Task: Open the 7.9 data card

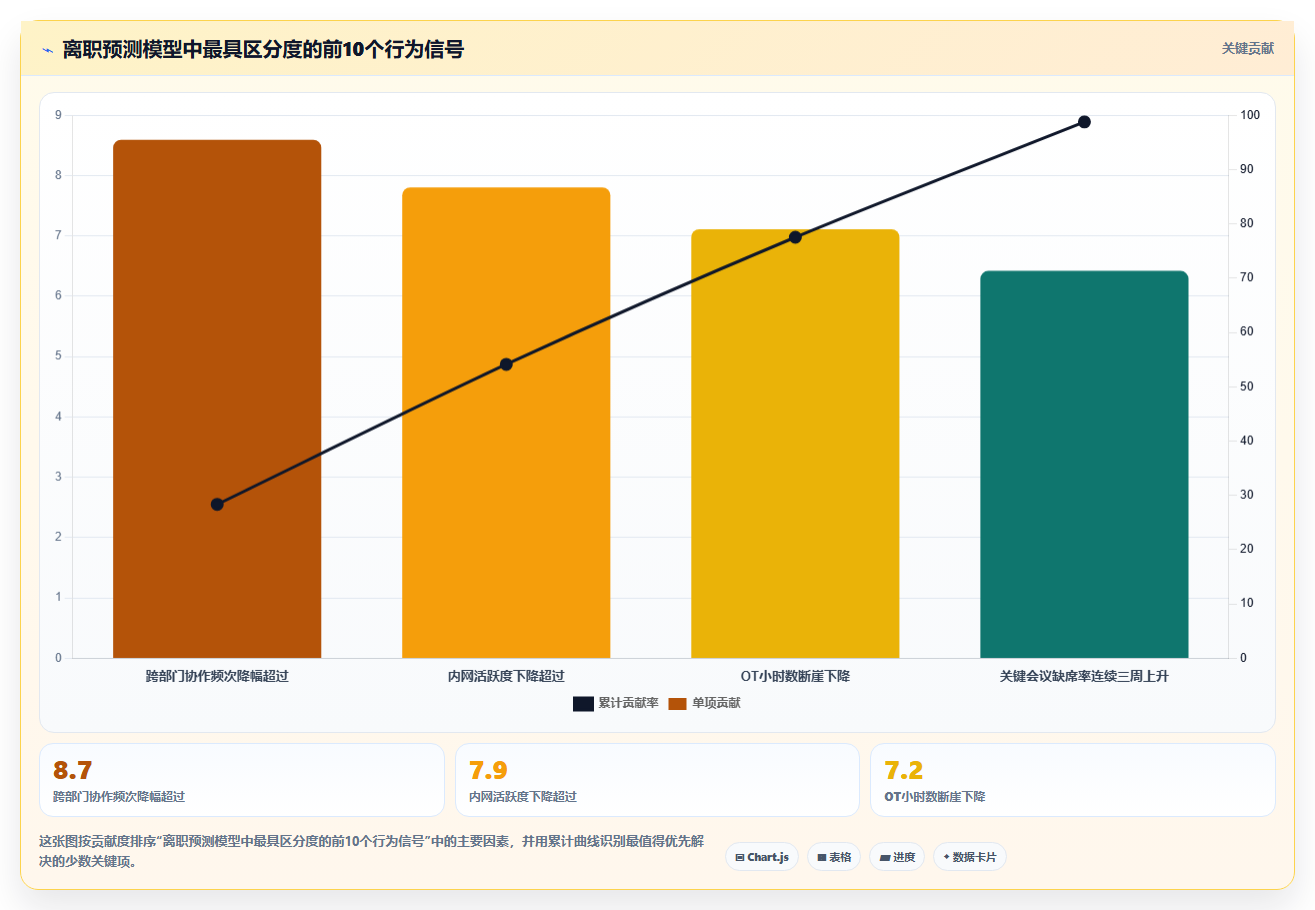Action: [657, 780]
